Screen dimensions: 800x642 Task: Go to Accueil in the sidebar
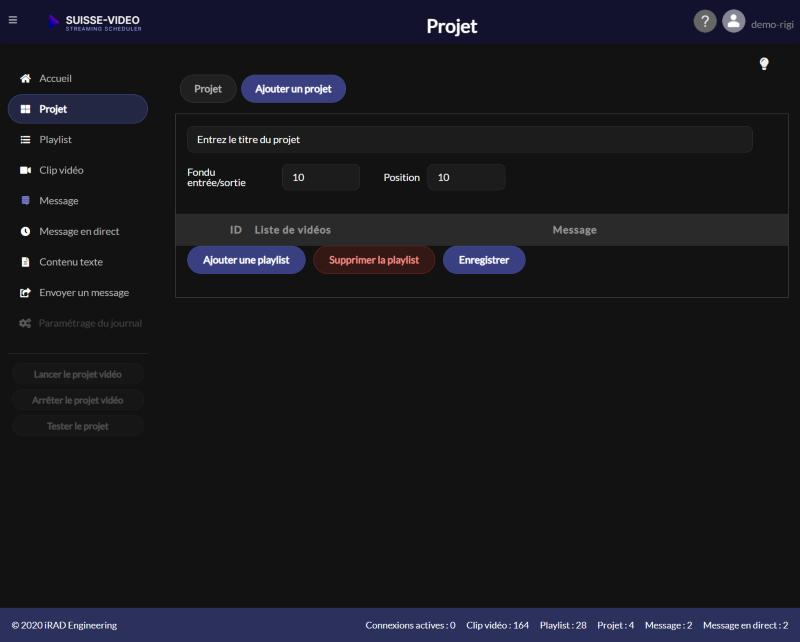point(55,79)
